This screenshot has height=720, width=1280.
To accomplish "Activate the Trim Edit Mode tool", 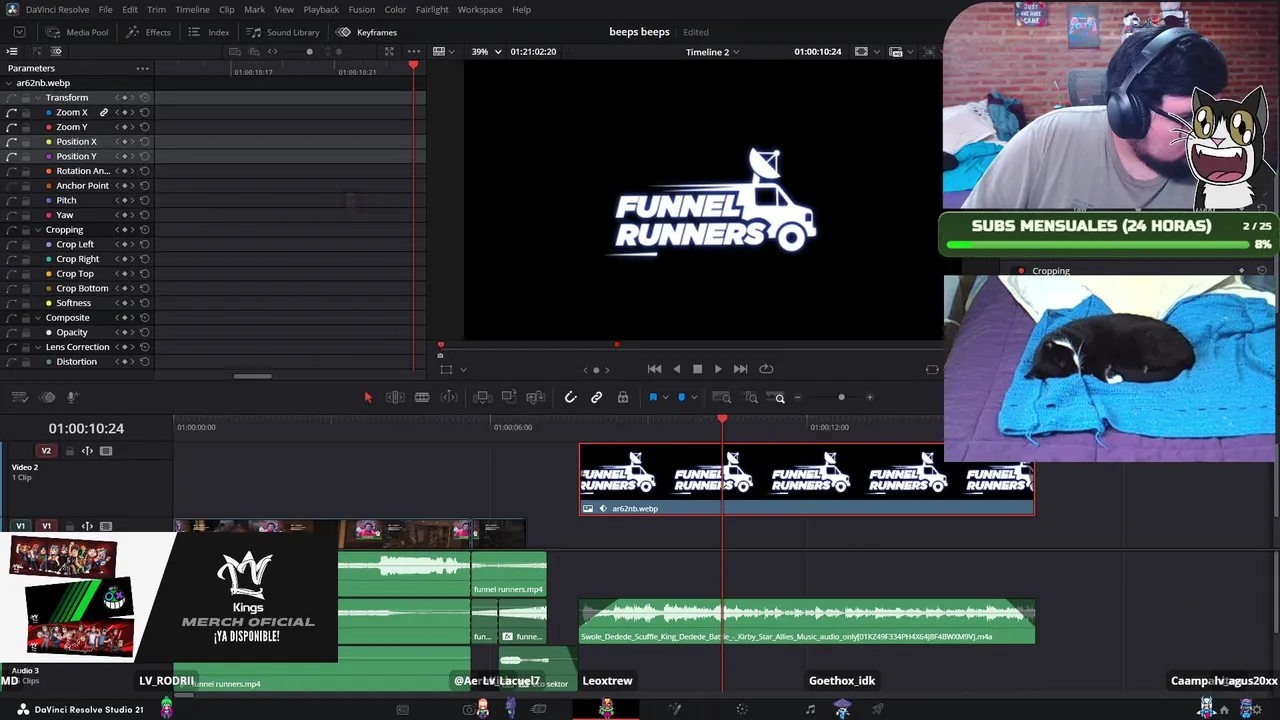I will (395, 398).
